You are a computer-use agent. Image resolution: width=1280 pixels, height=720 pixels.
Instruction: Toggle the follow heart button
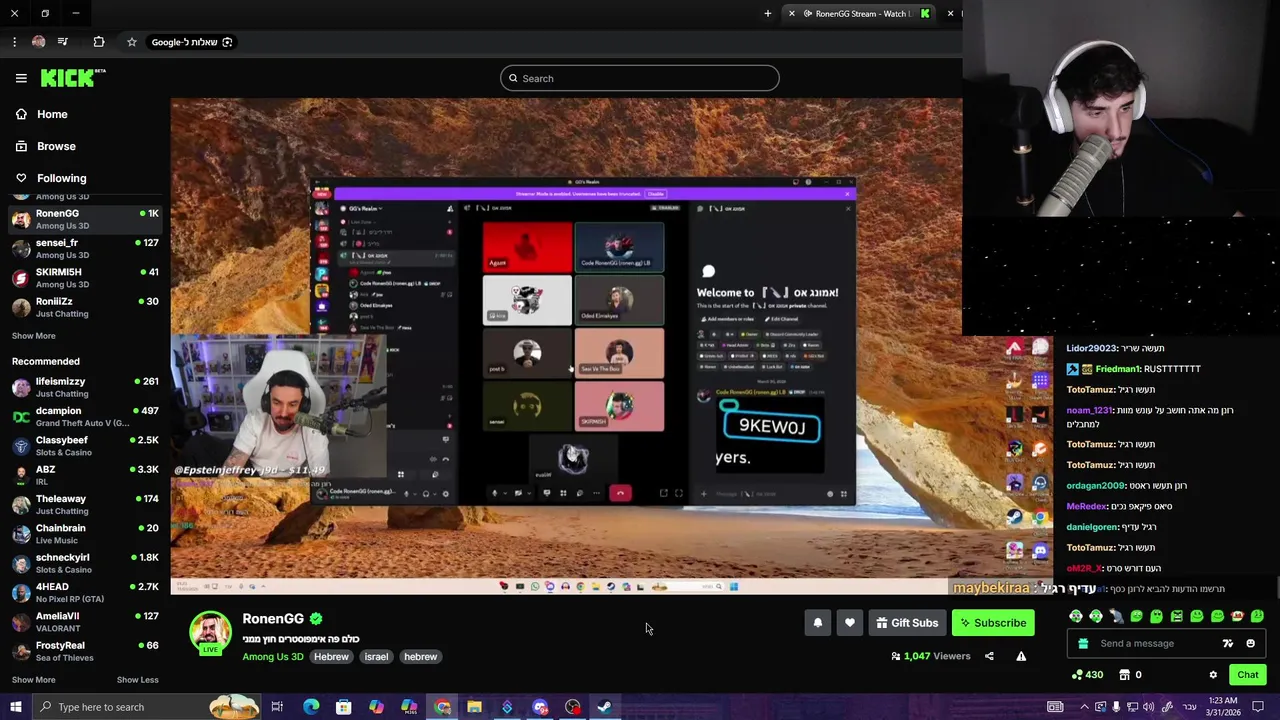click(850, 623)
